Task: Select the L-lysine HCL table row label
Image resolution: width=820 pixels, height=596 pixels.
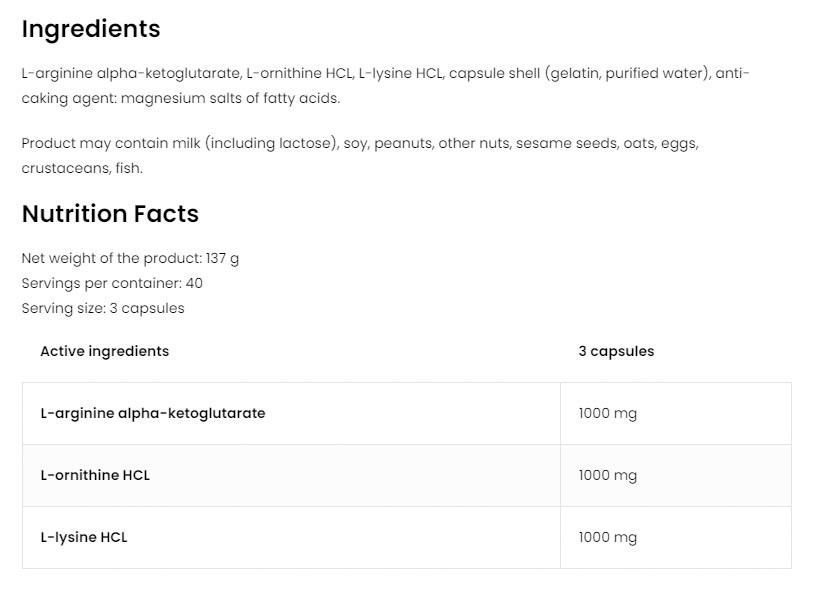Action: 84,537
